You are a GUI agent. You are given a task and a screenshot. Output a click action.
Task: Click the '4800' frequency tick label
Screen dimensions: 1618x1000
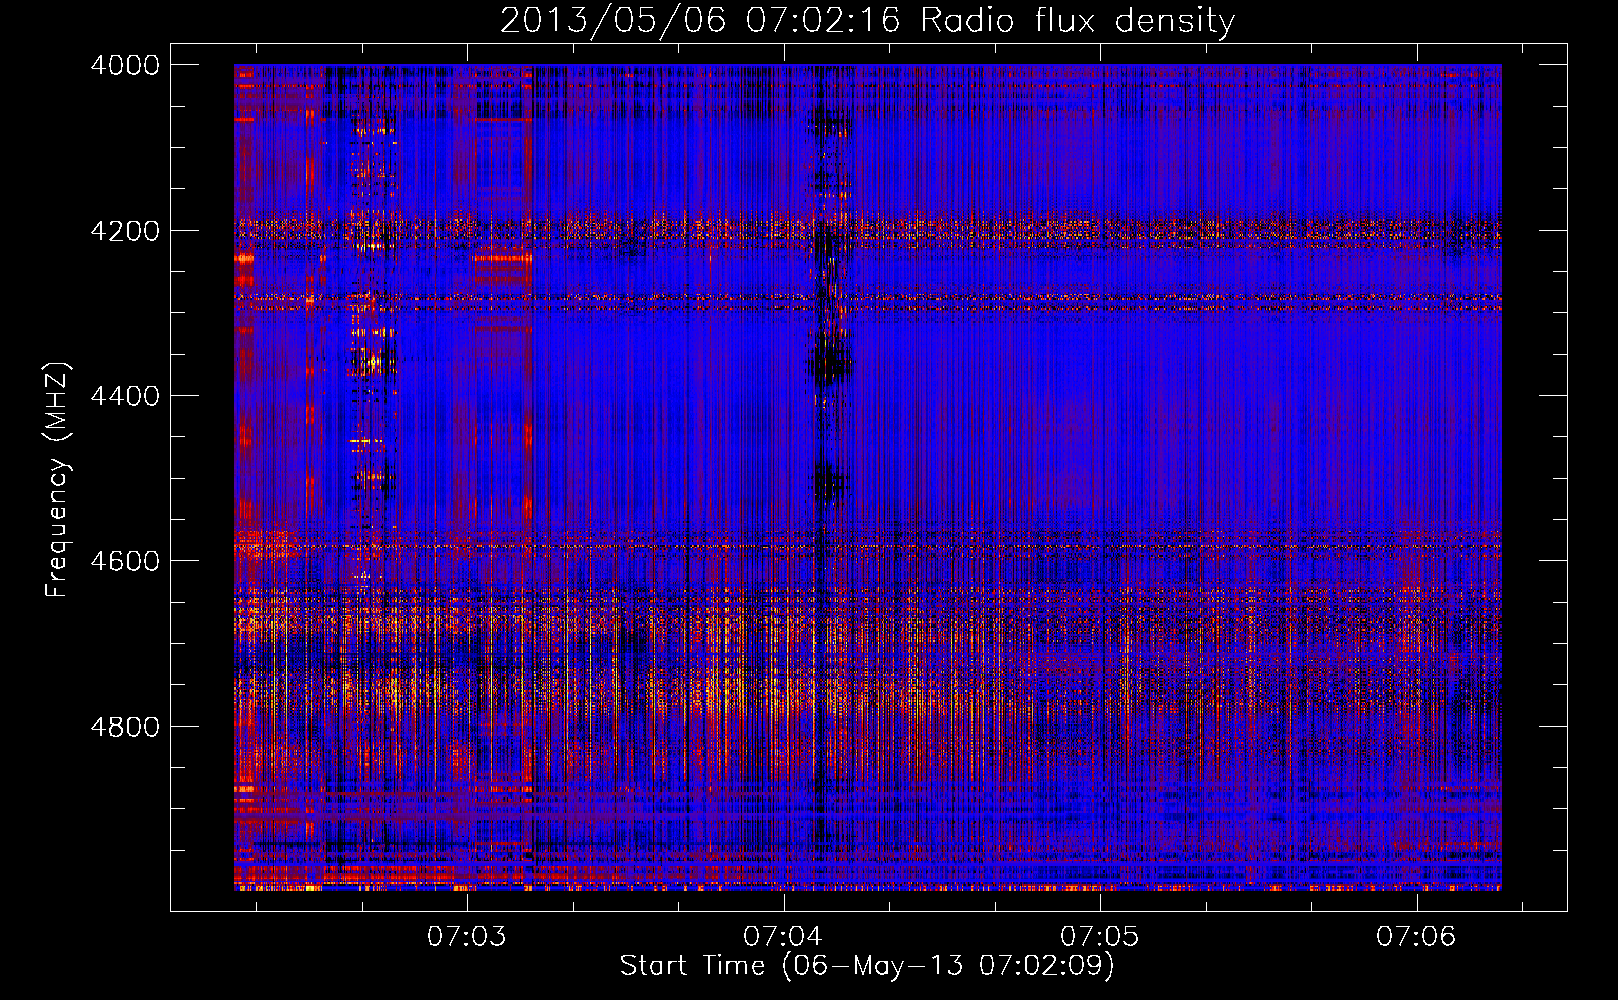tap(124, 726)
